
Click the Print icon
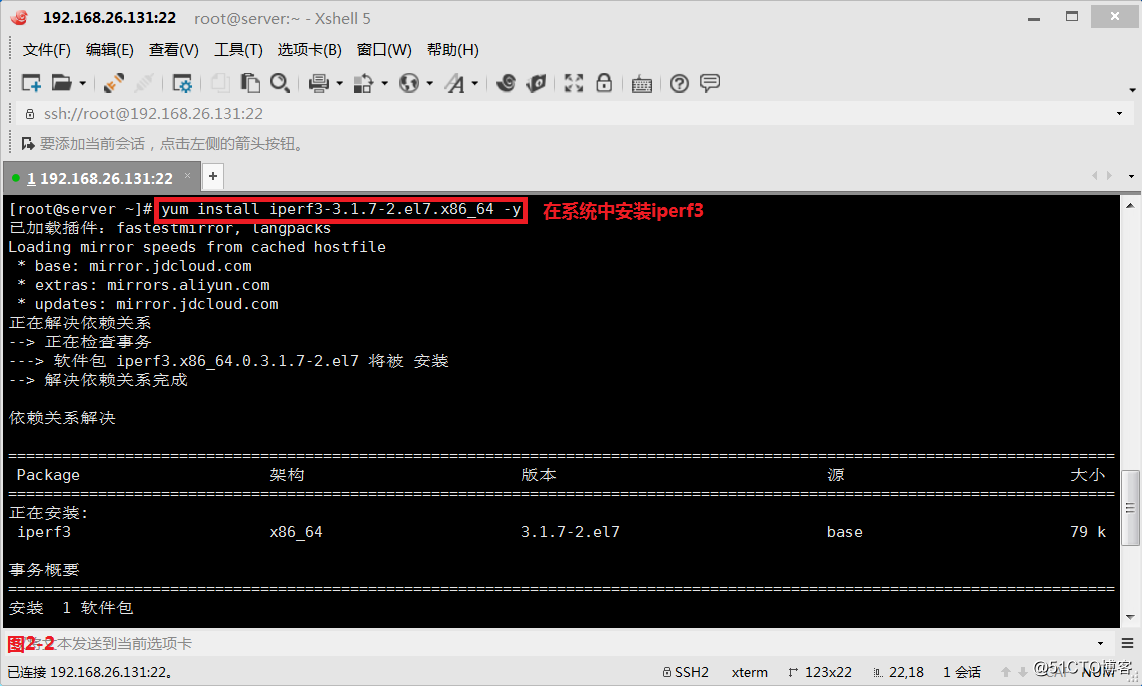tap(318, 83)
